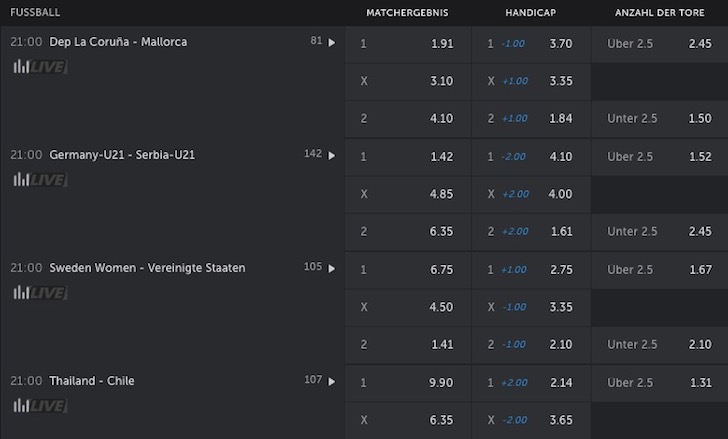Select handicap 1 +1.00 at 2.75

click(x=531, y=270)
